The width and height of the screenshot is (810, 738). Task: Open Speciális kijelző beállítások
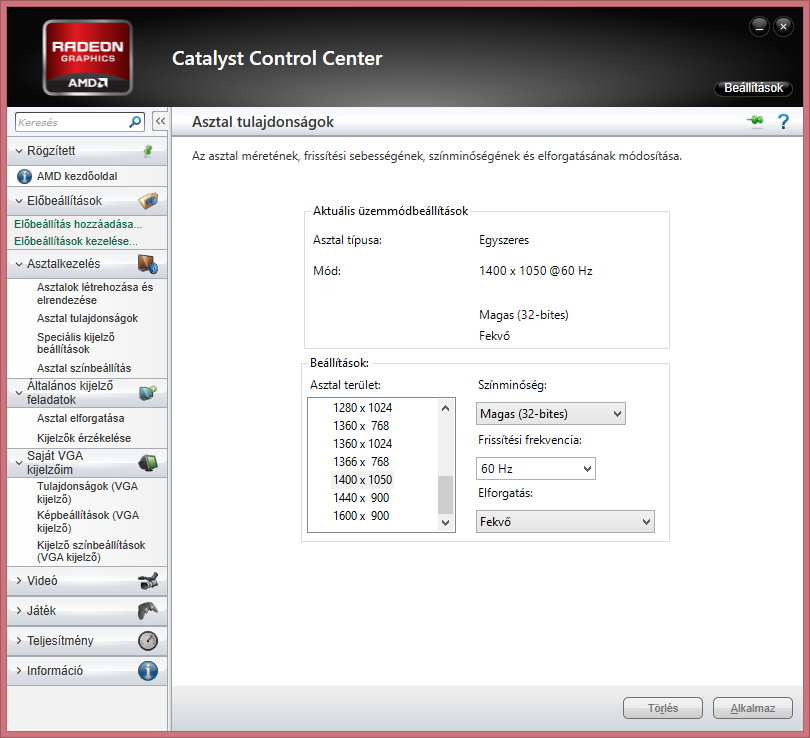(x=76, y=343)
